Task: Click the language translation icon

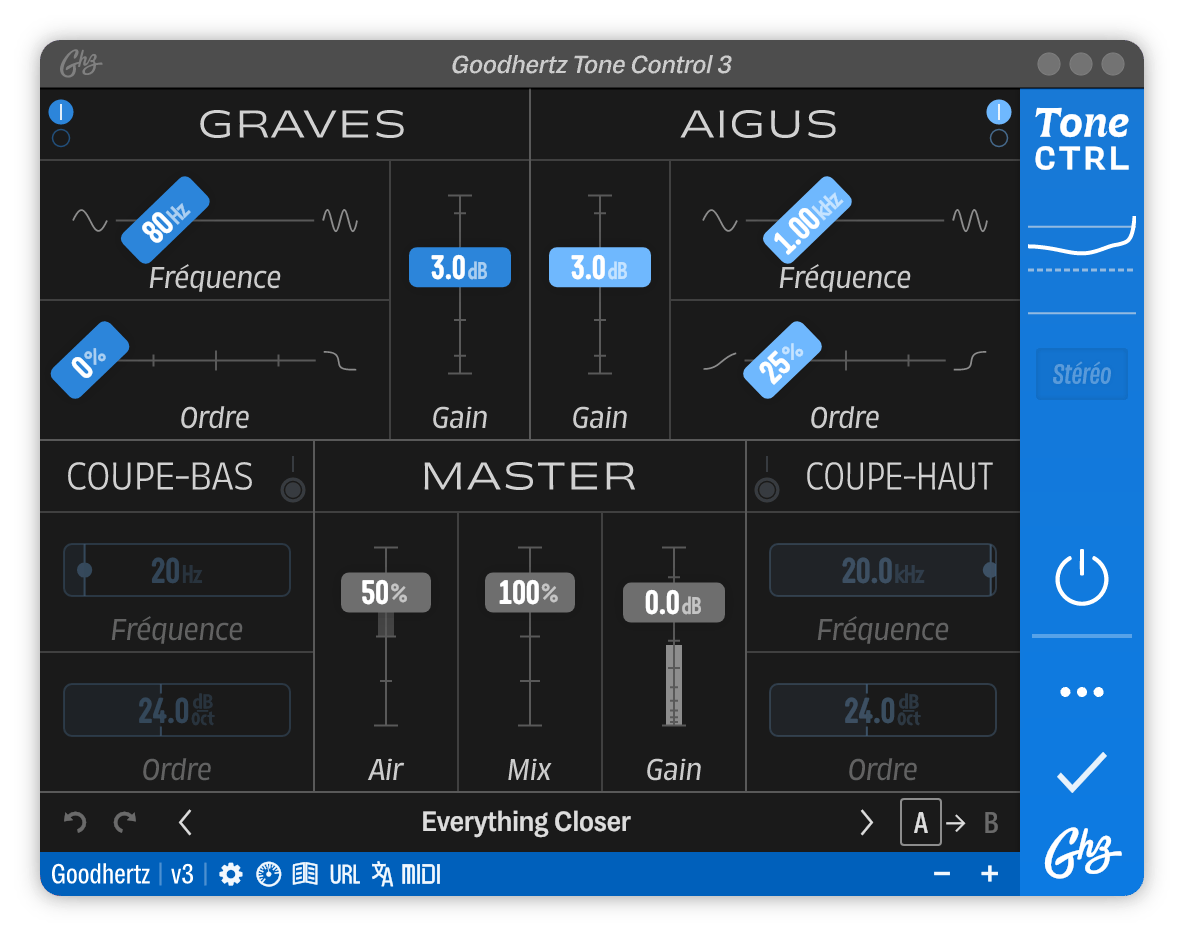Action: [x=383, y=873]
